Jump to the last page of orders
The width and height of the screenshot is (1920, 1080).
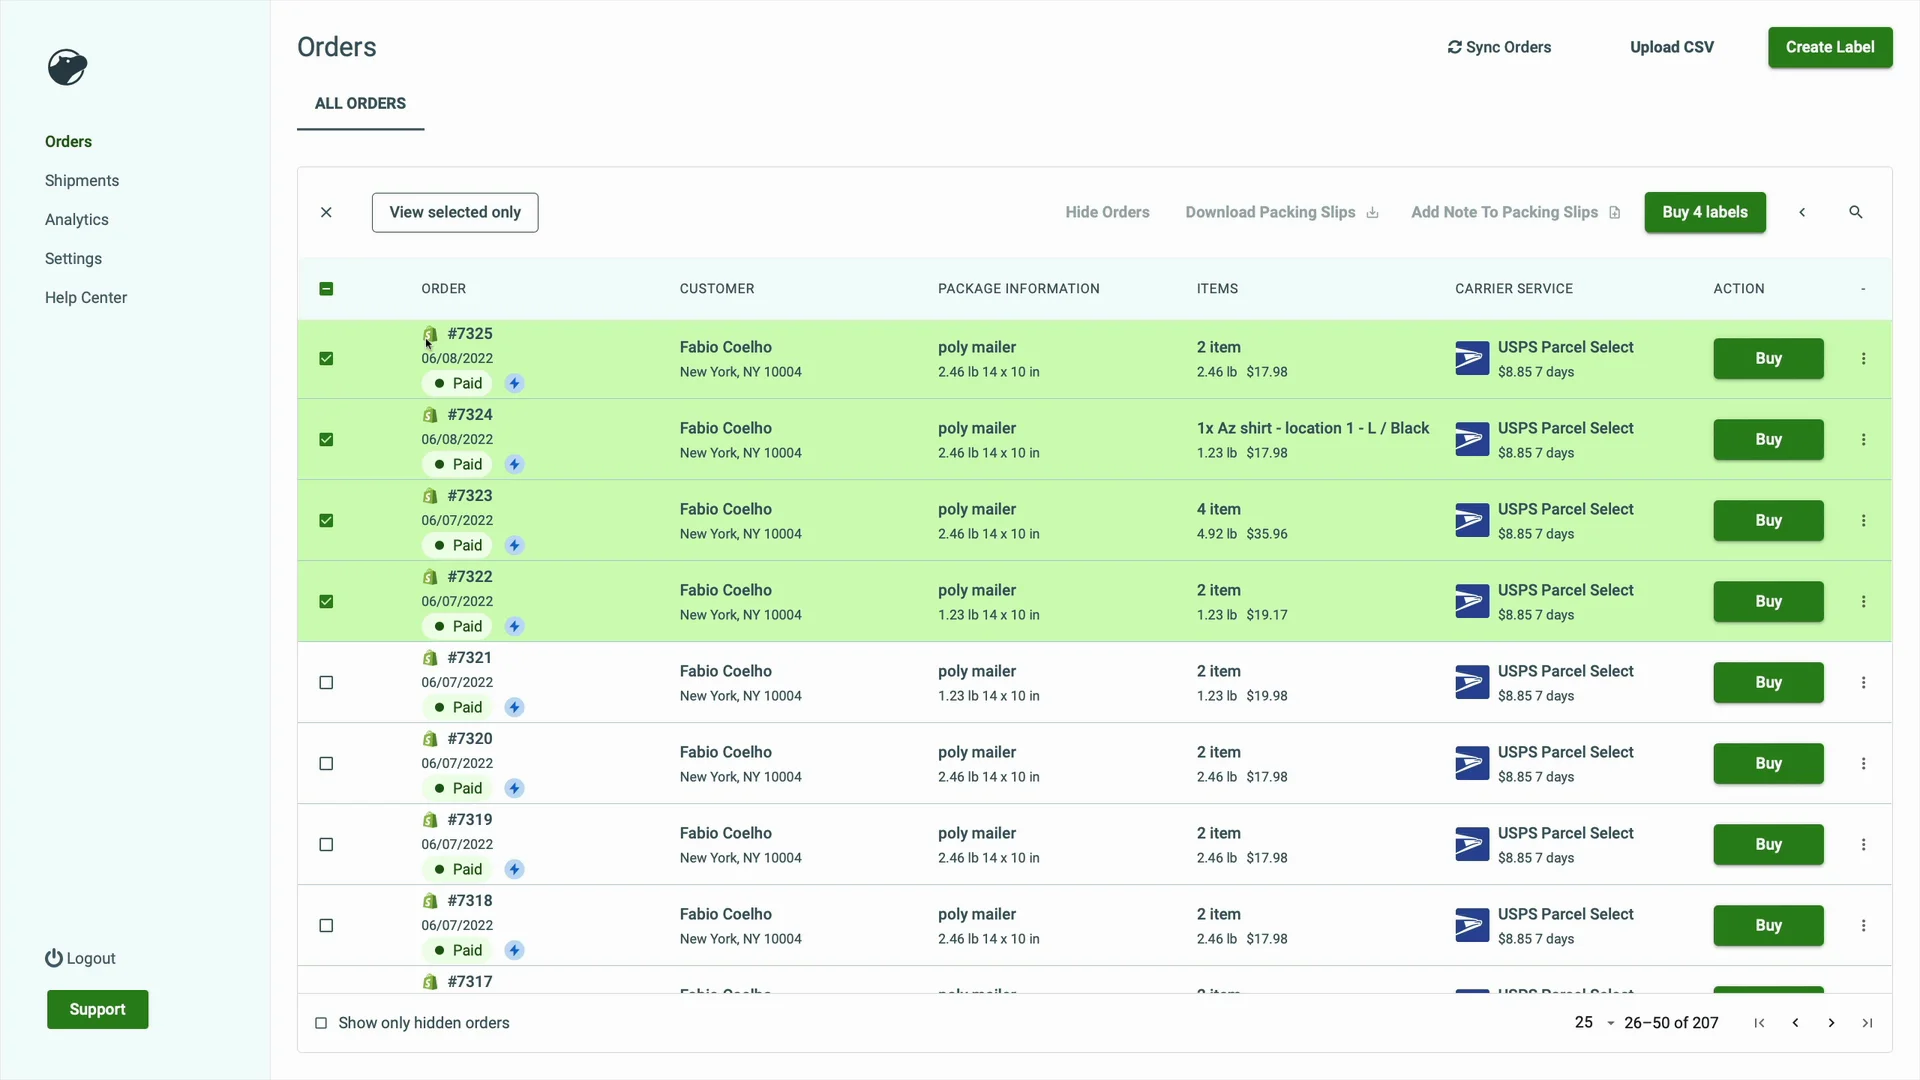click(1867, 1023)
